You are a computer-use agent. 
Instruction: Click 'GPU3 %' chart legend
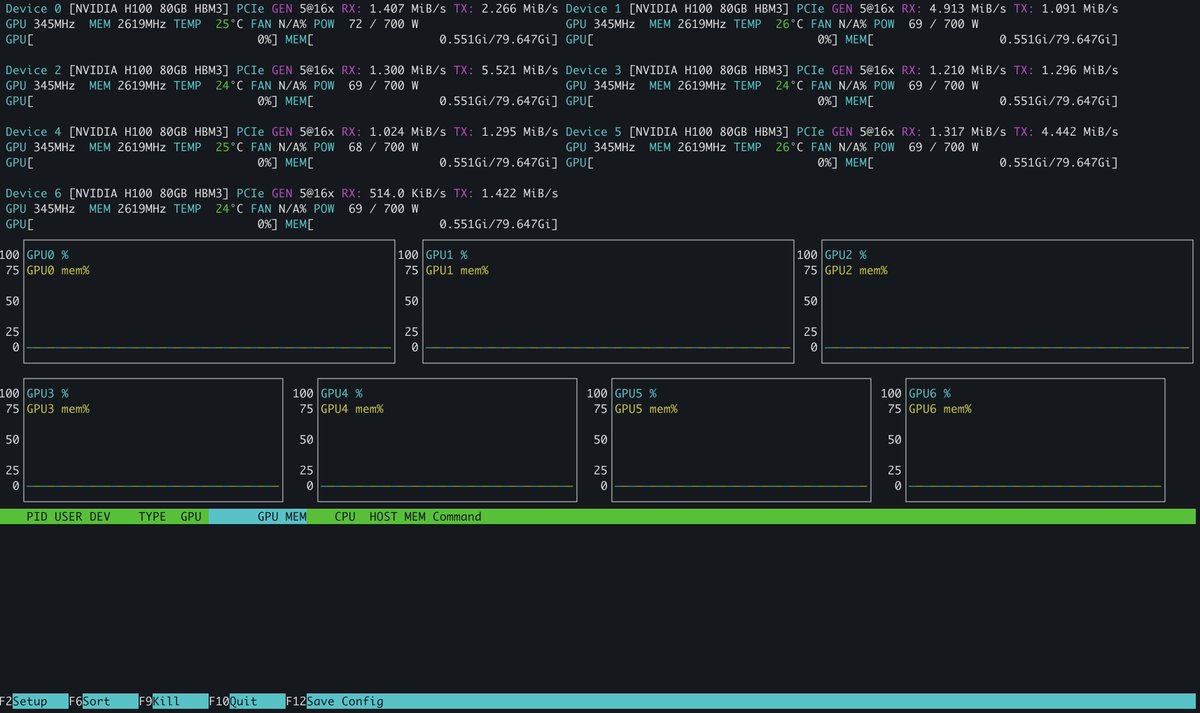(47, 393)
